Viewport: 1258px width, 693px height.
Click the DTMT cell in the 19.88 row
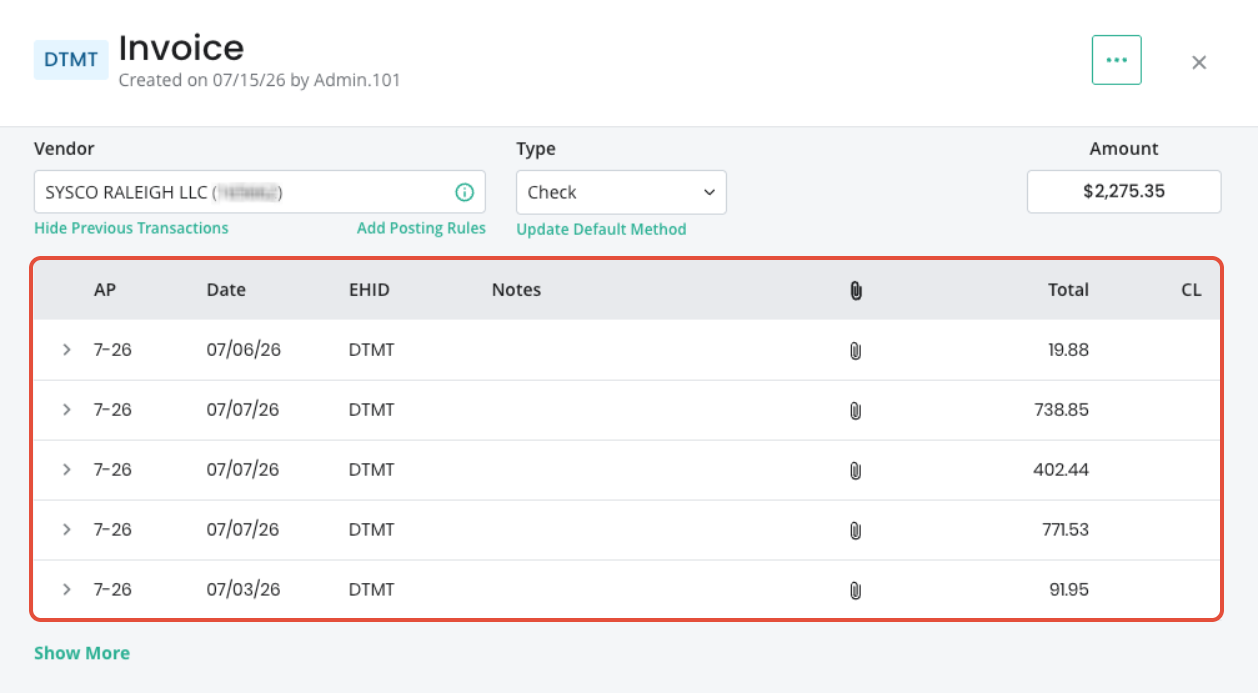(x=371, y=350)
